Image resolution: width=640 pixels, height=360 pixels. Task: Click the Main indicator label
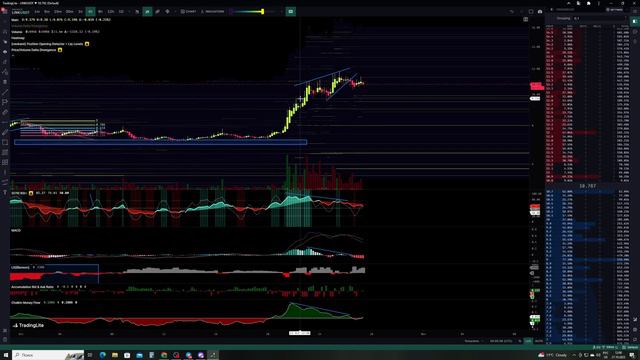click(x=15, y=19)
